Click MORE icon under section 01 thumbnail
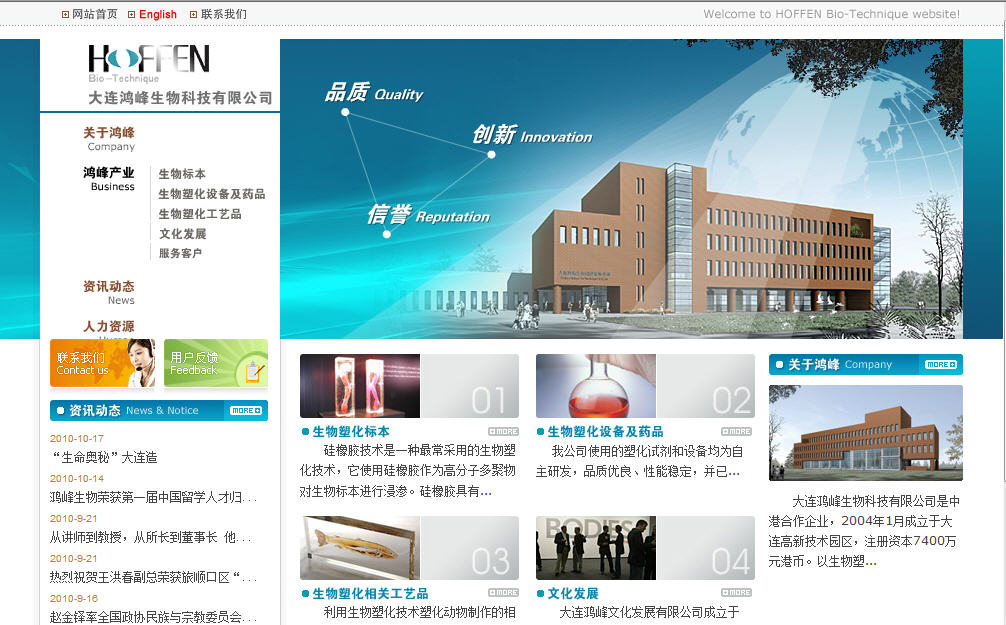 (503, 431)
